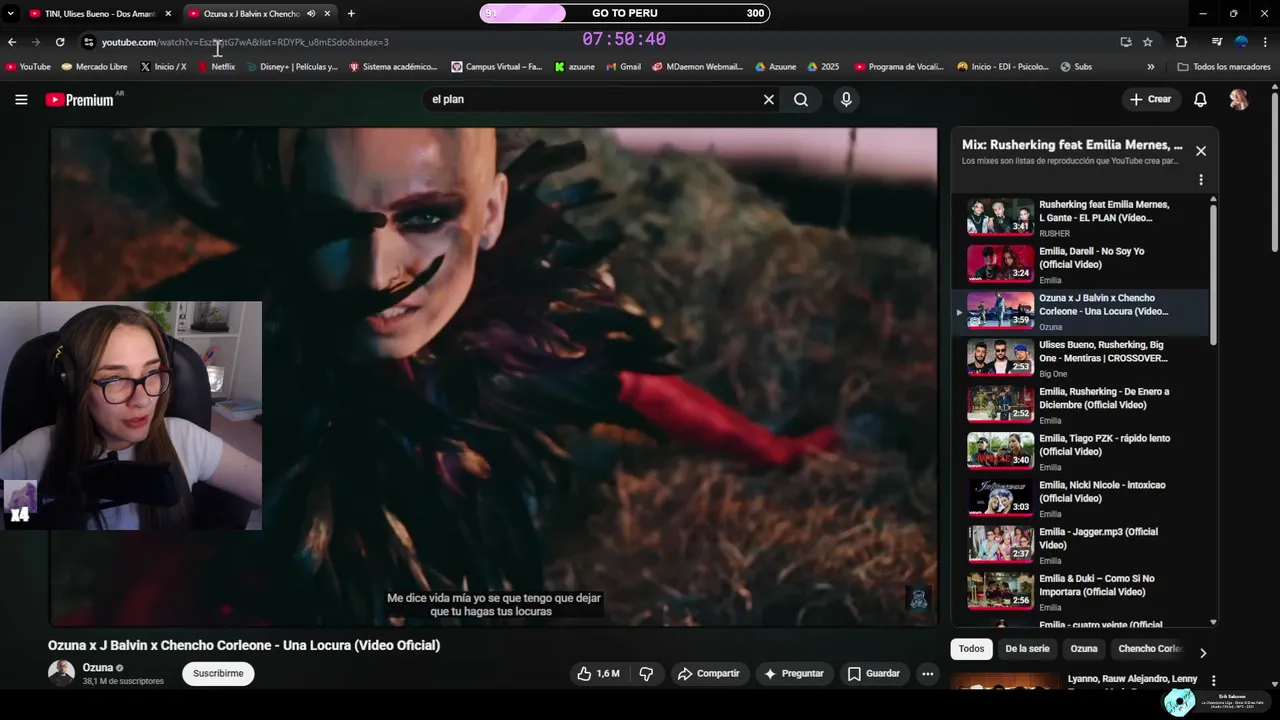Close the Mix playlist panel
The image size is (1280, 720).
pyautogui.click(x=1201, y=151)
